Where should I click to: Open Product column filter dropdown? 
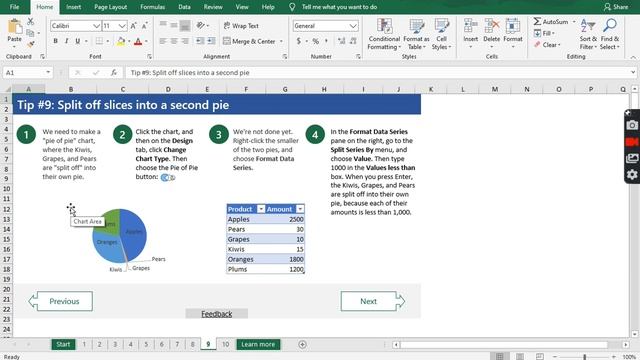[260, 209]
